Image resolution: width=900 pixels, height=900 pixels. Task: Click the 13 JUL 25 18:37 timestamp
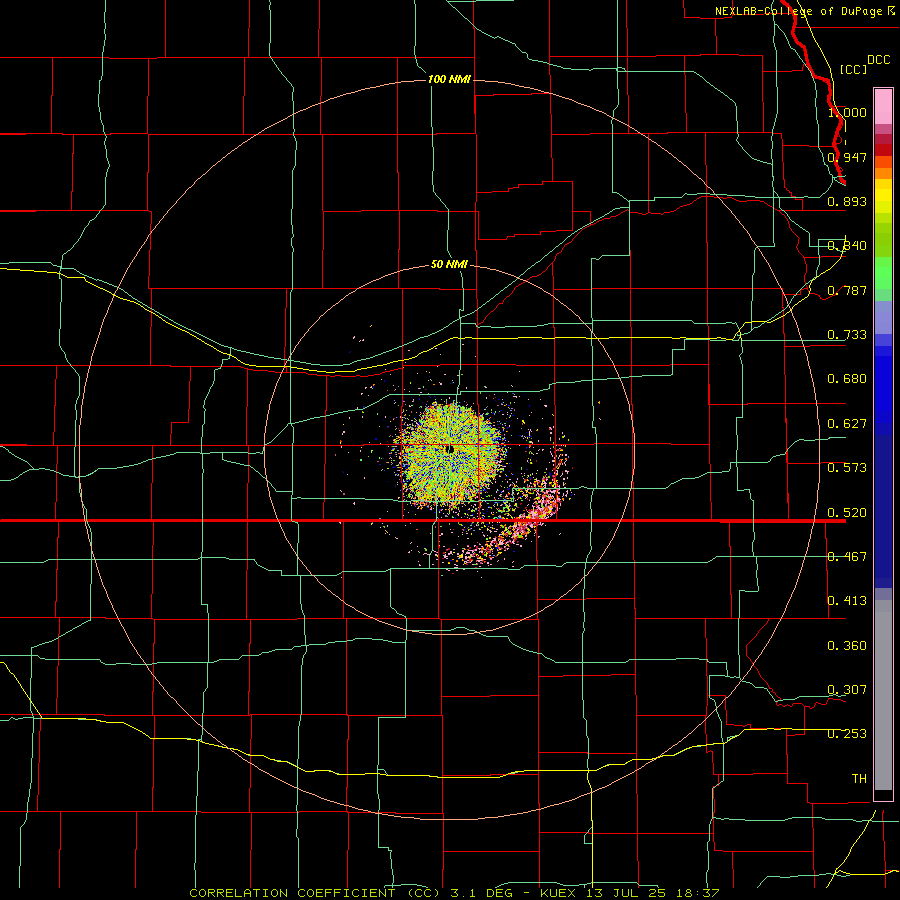coord(653,893)
